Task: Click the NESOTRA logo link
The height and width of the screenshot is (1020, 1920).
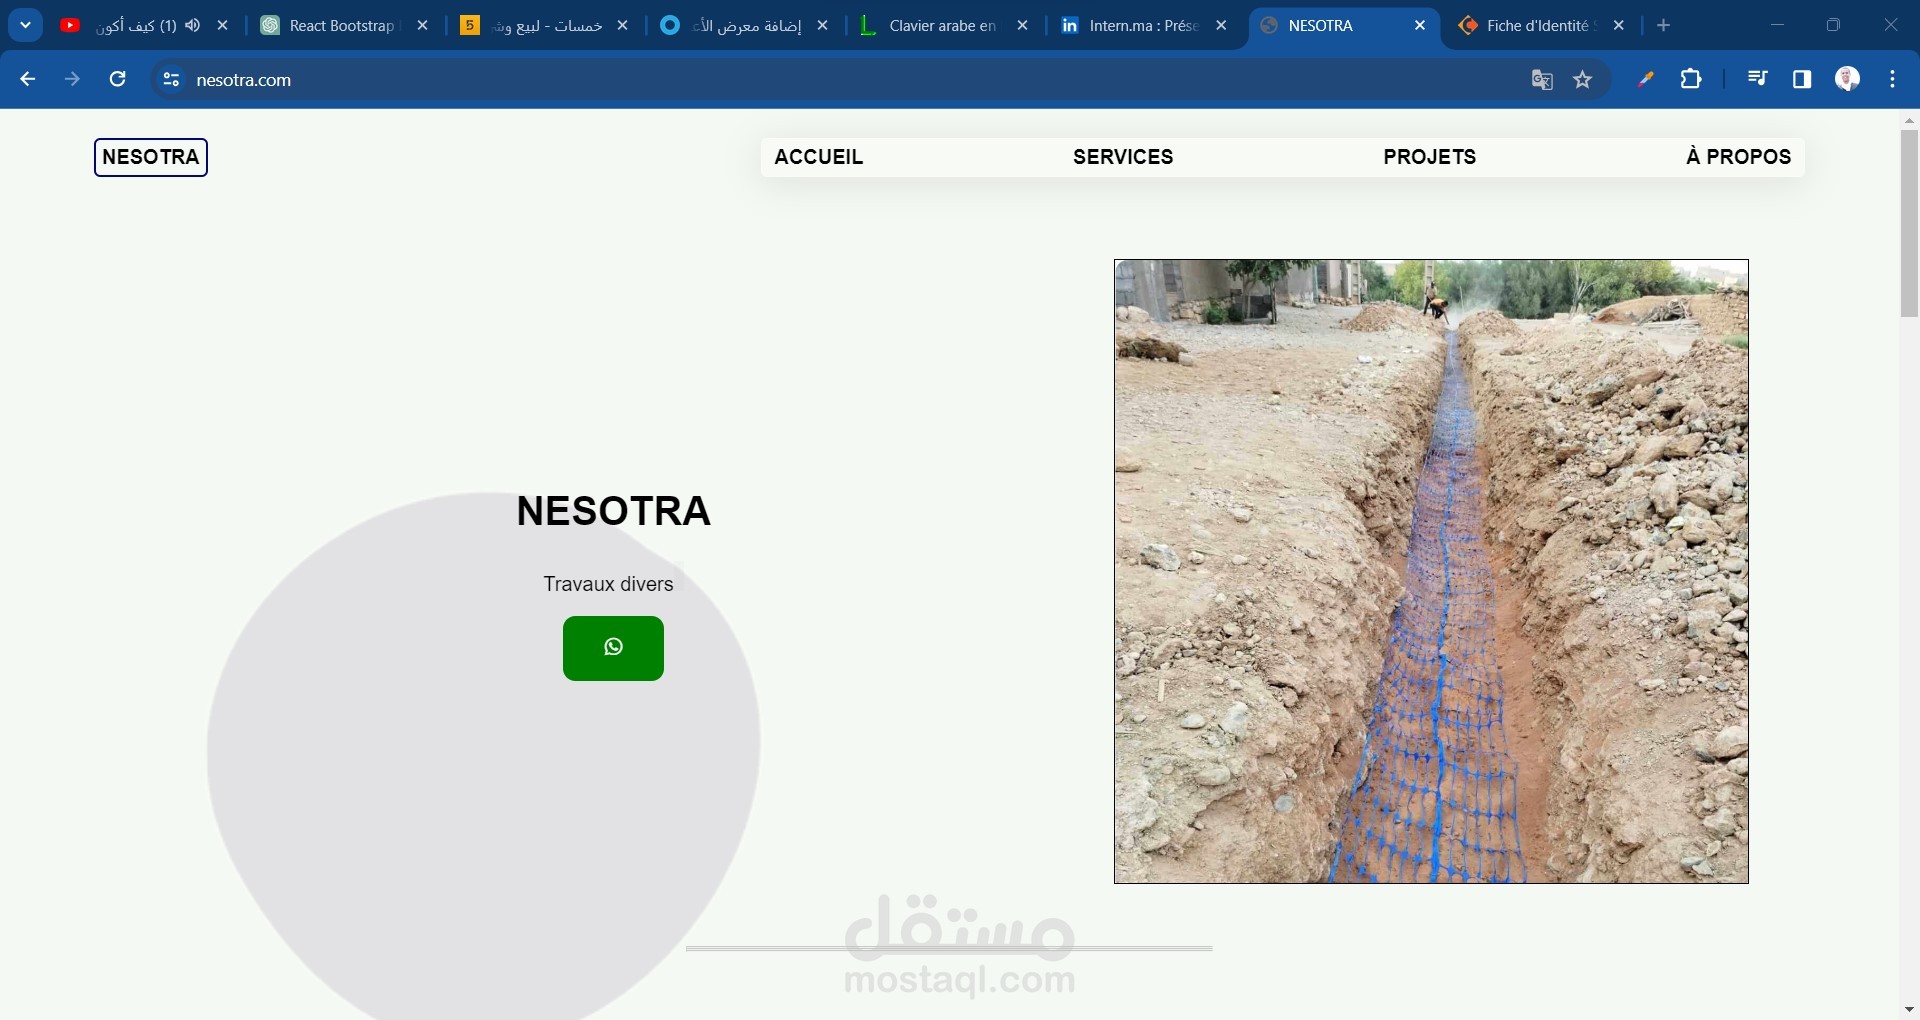Action: point(151,157)
